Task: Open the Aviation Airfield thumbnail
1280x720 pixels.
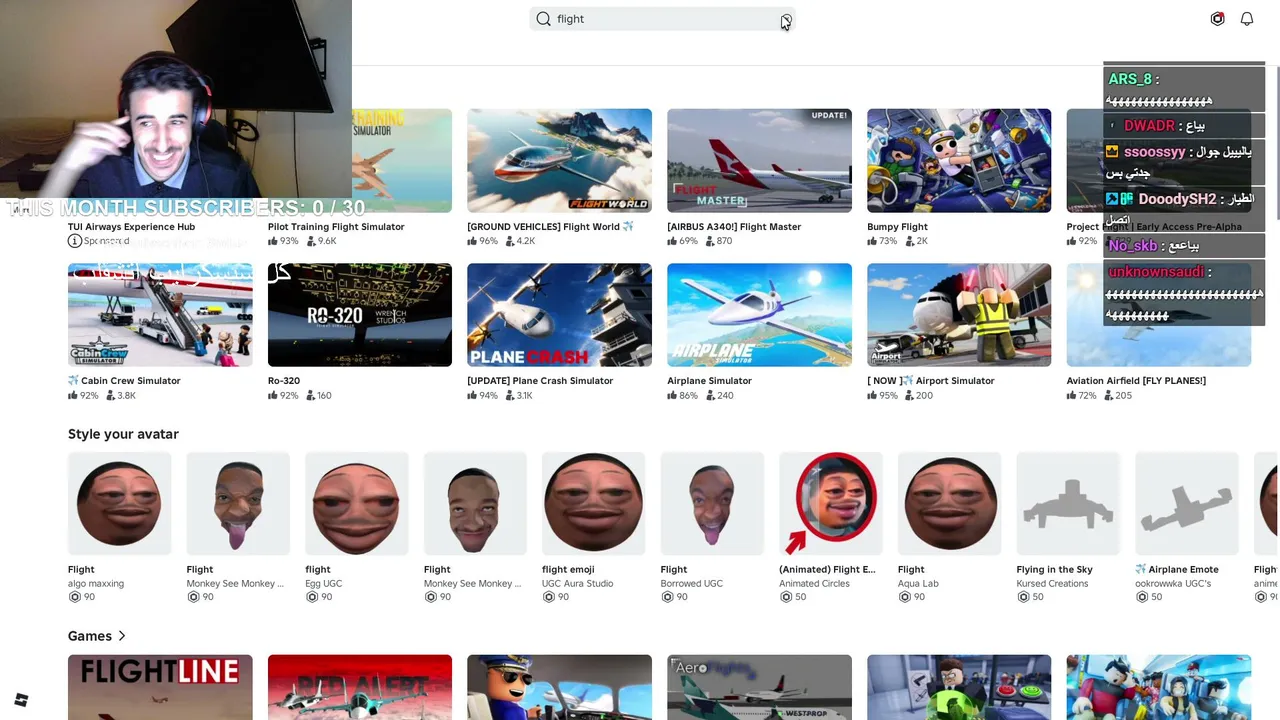Action: coord(1159,315)
